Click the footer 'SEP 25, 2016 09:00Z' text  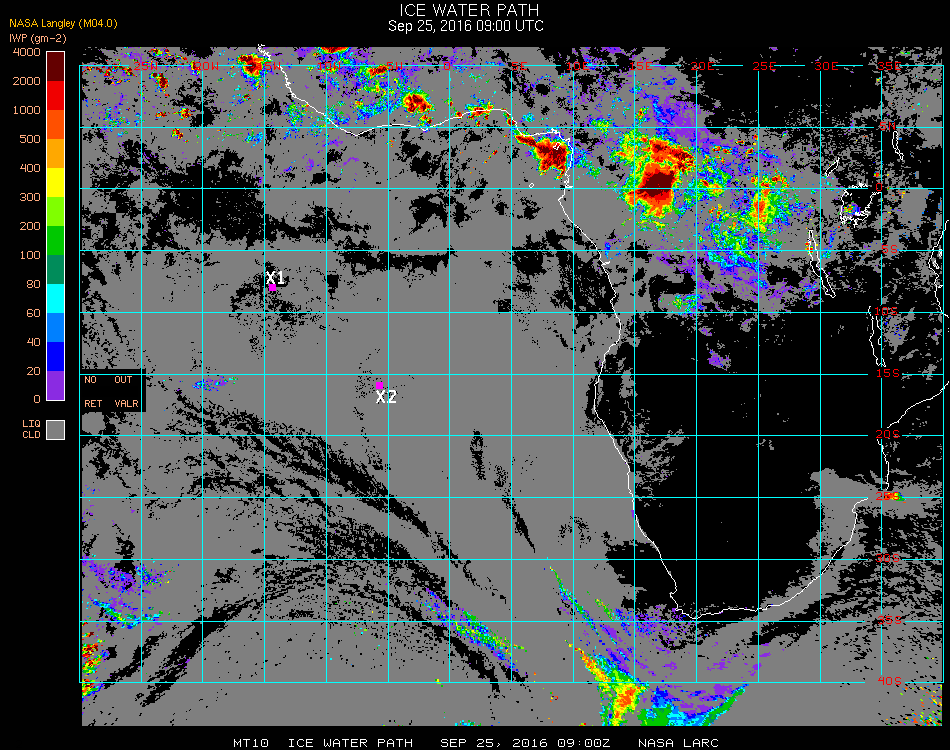pyautogui.click(x=525, y=743)
